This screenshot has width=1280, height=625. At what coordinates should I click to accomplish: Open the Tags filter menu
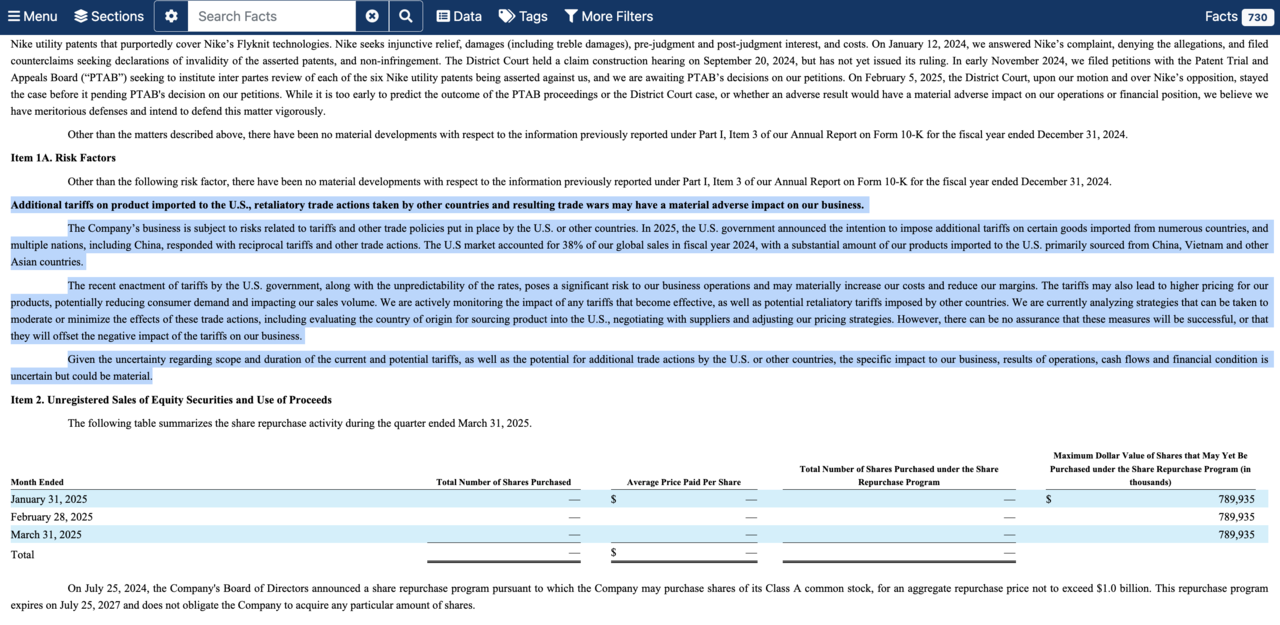(523, 16)
